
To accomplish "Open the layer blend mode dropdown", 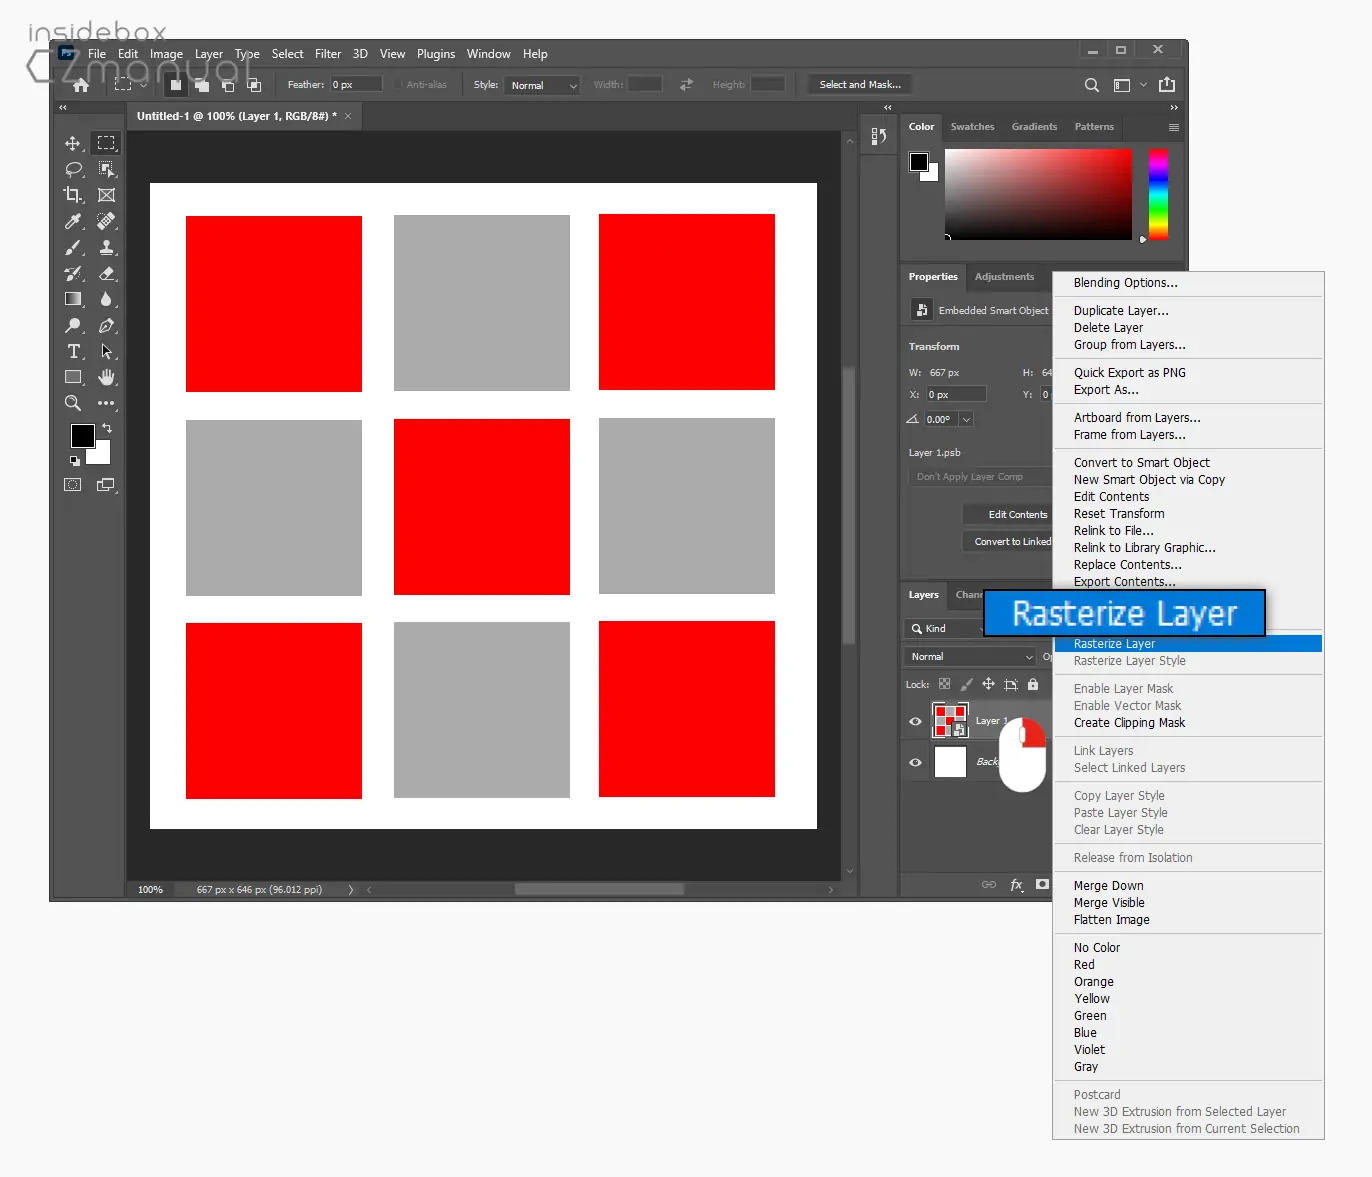I will (970, 656).
